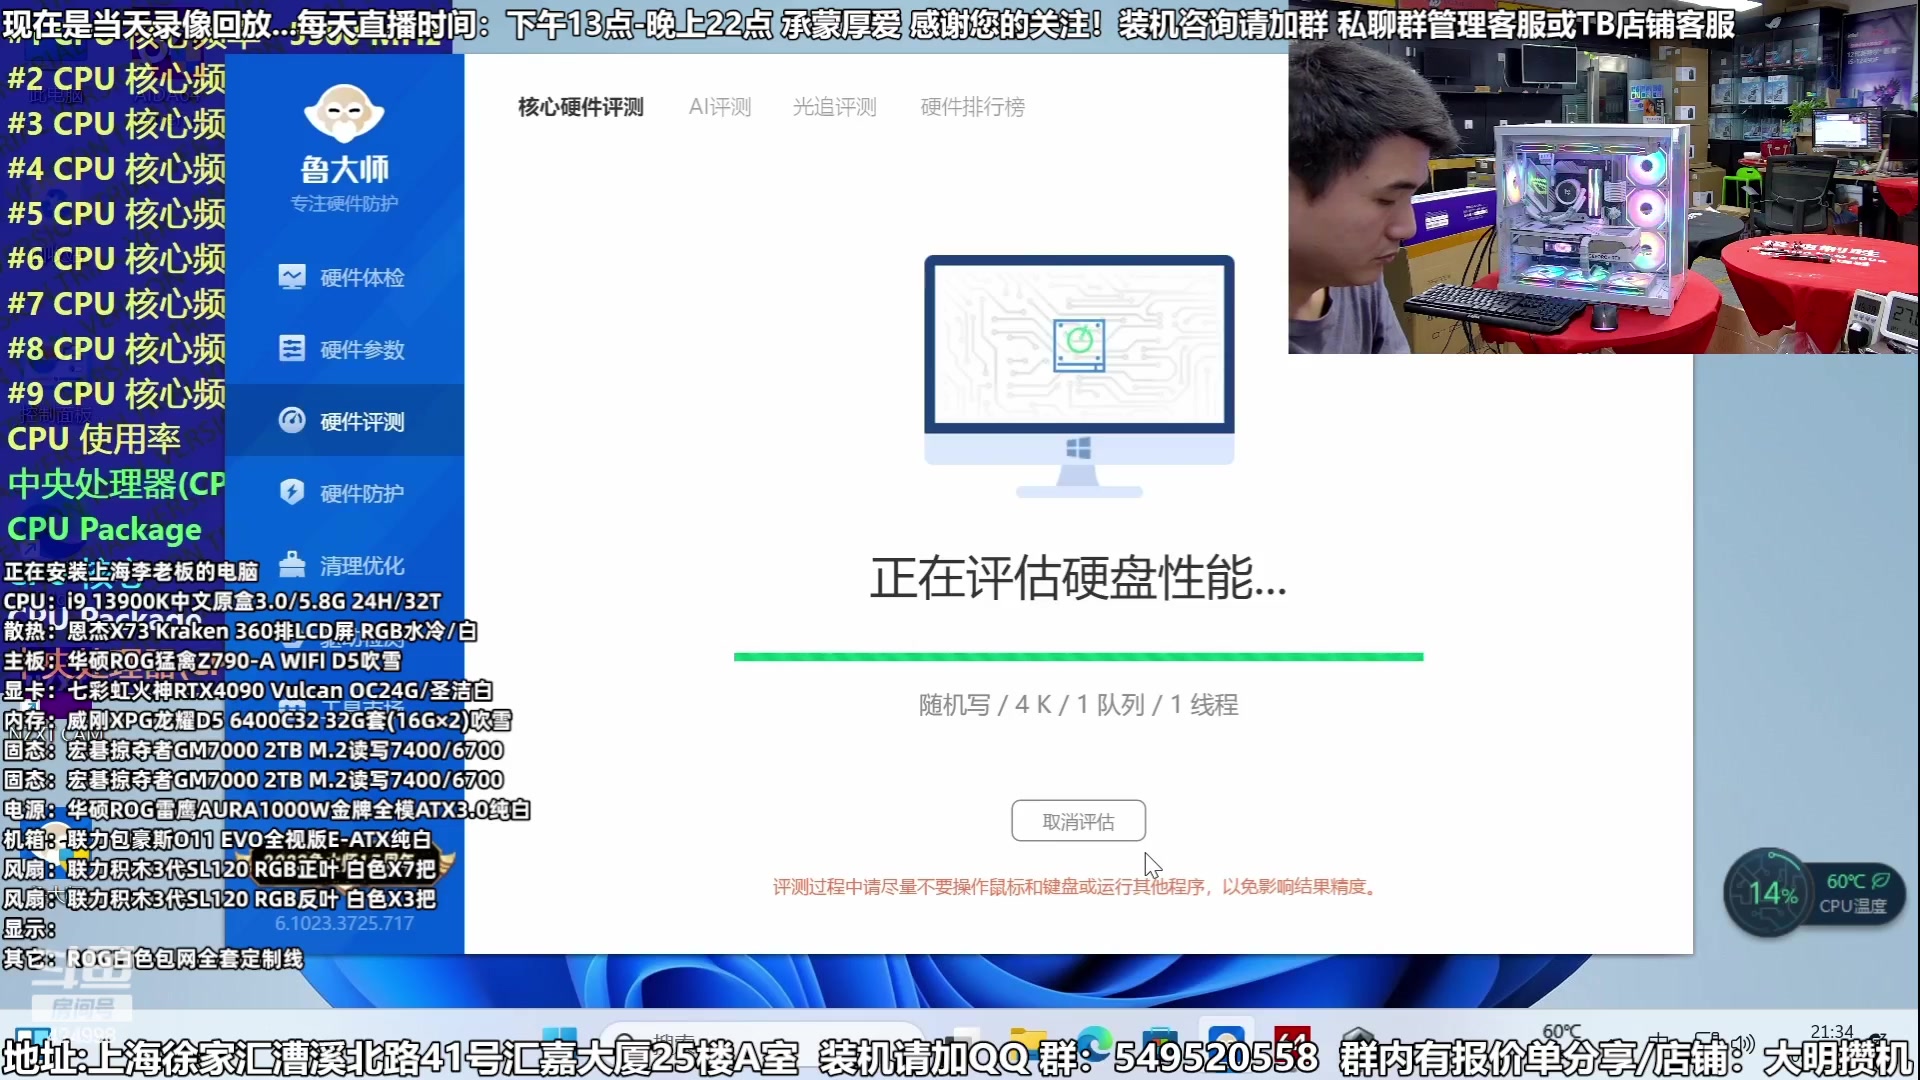
Task: Click the taskbar clock showing 21:34
Action: 1832,1032
